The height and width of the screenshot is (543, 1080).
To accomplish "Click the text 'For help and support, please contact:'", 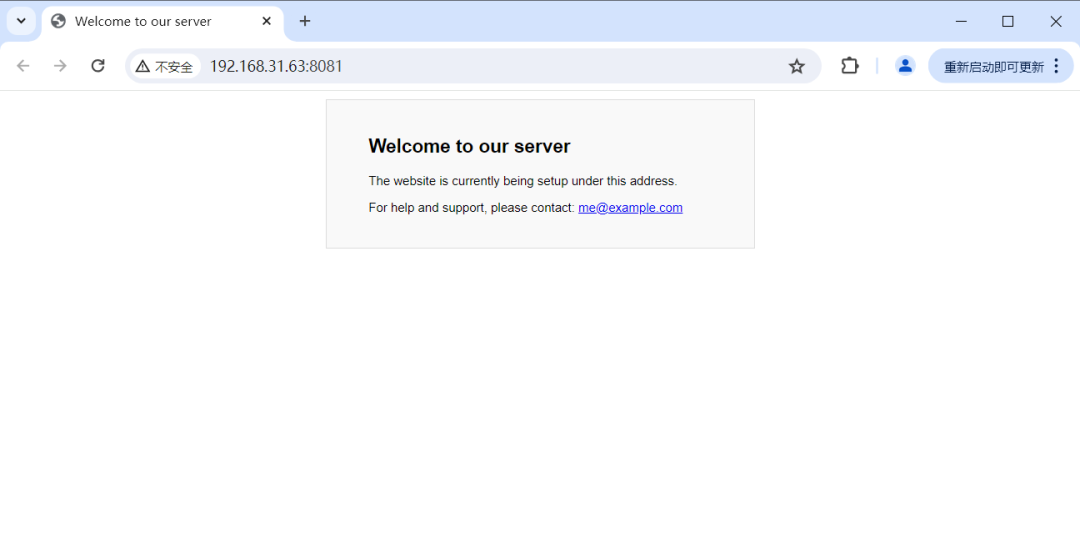I will coord(472,207).
